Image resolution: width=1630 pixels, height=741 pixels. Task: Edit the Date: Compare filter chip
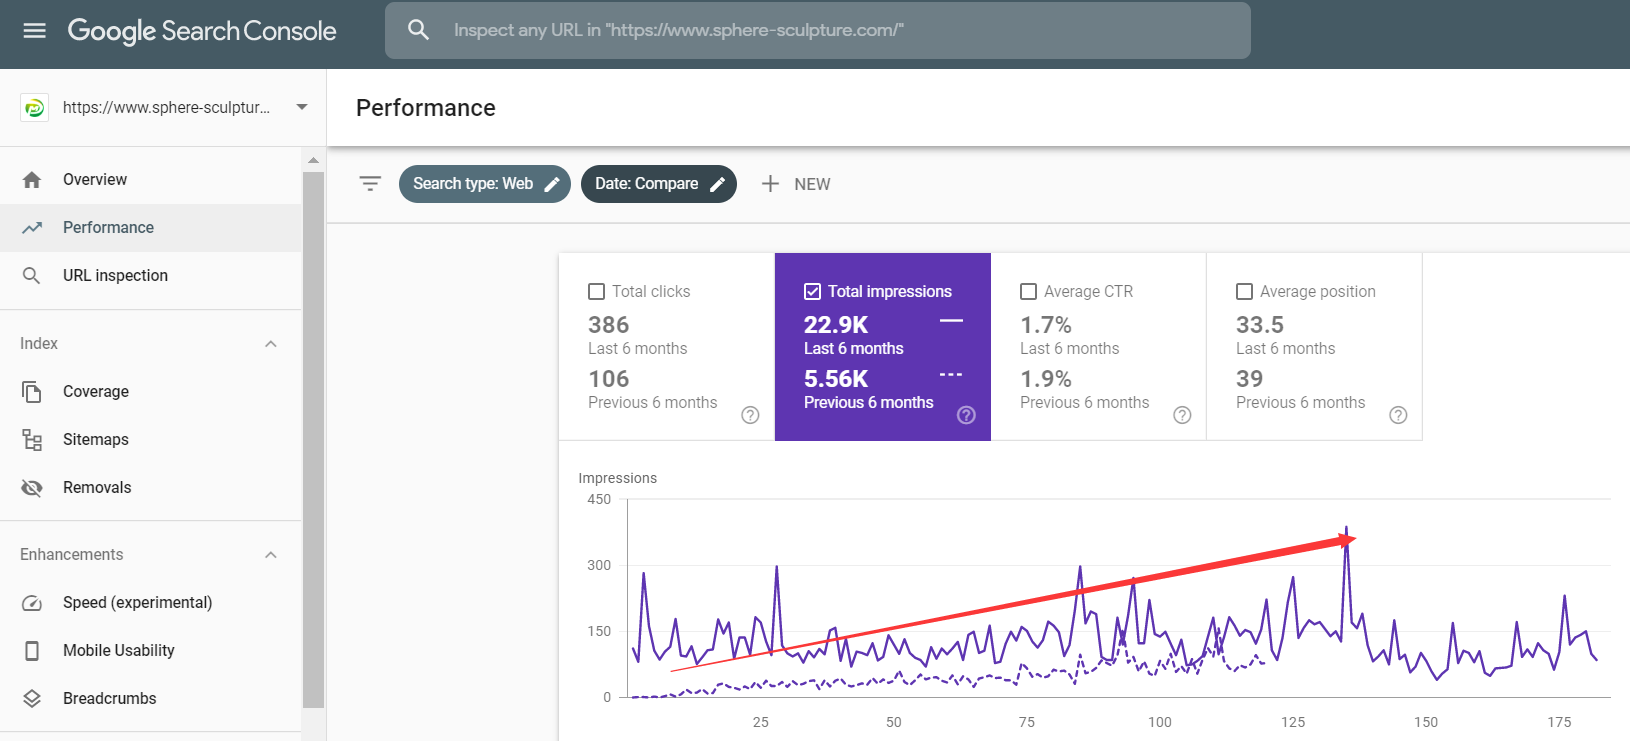[659, 184]
